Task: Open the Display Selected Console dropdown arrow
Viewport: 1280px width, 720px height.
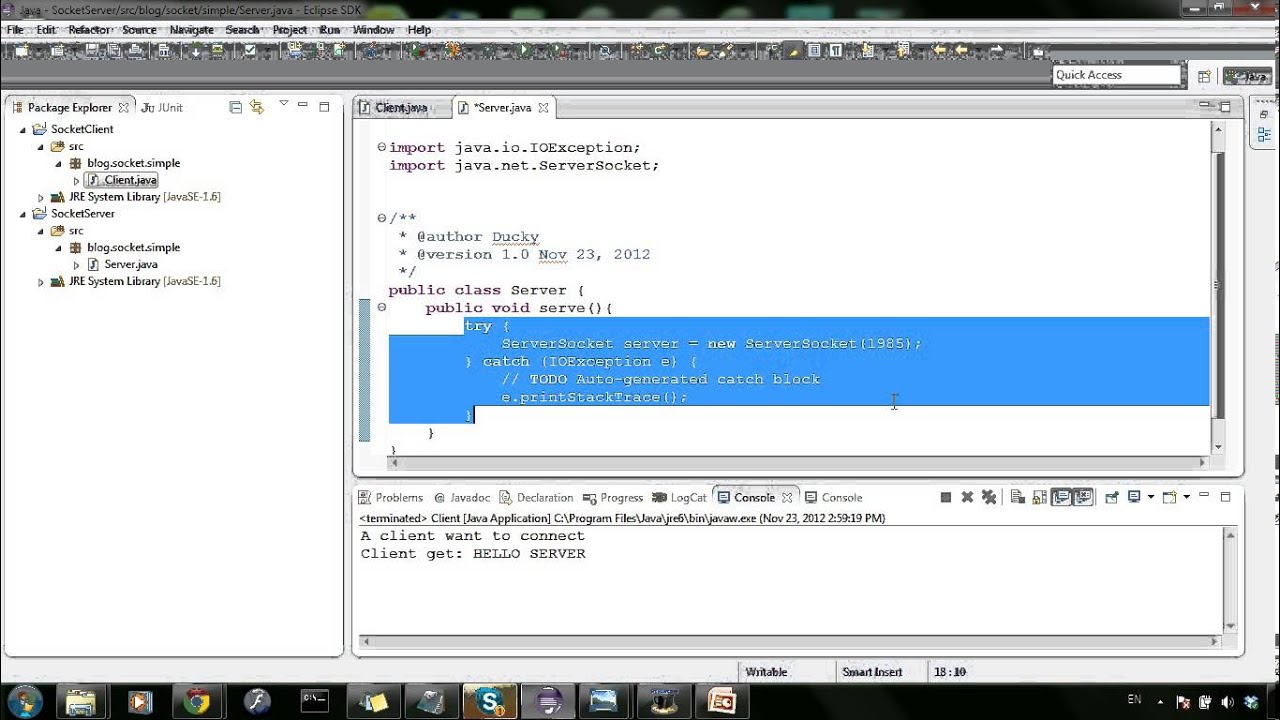Action: coord(1150,497)
